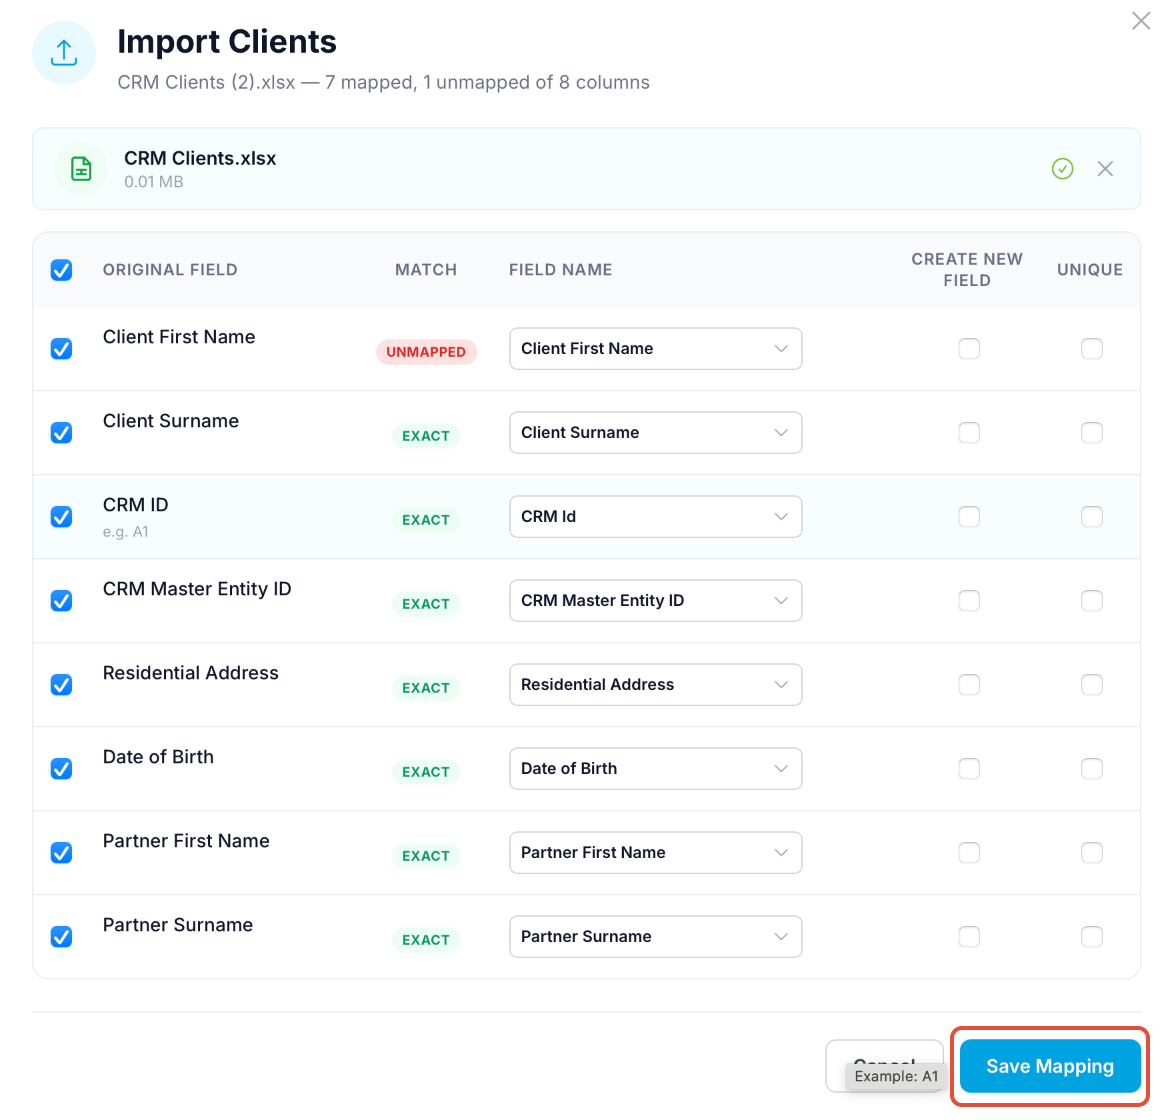Toggle the select-all checkbox in header

point(62,270)
